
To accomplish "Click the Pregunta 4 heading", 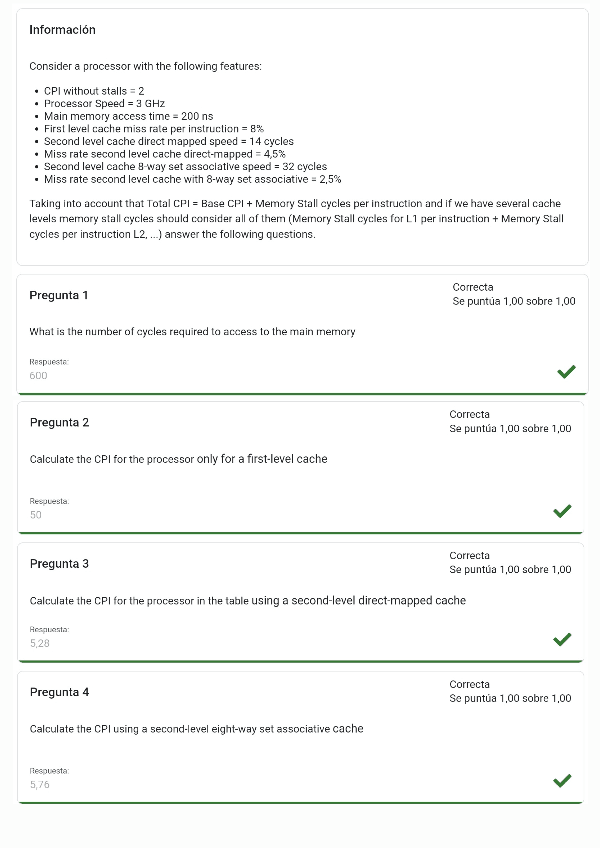I will coord(59,692).
